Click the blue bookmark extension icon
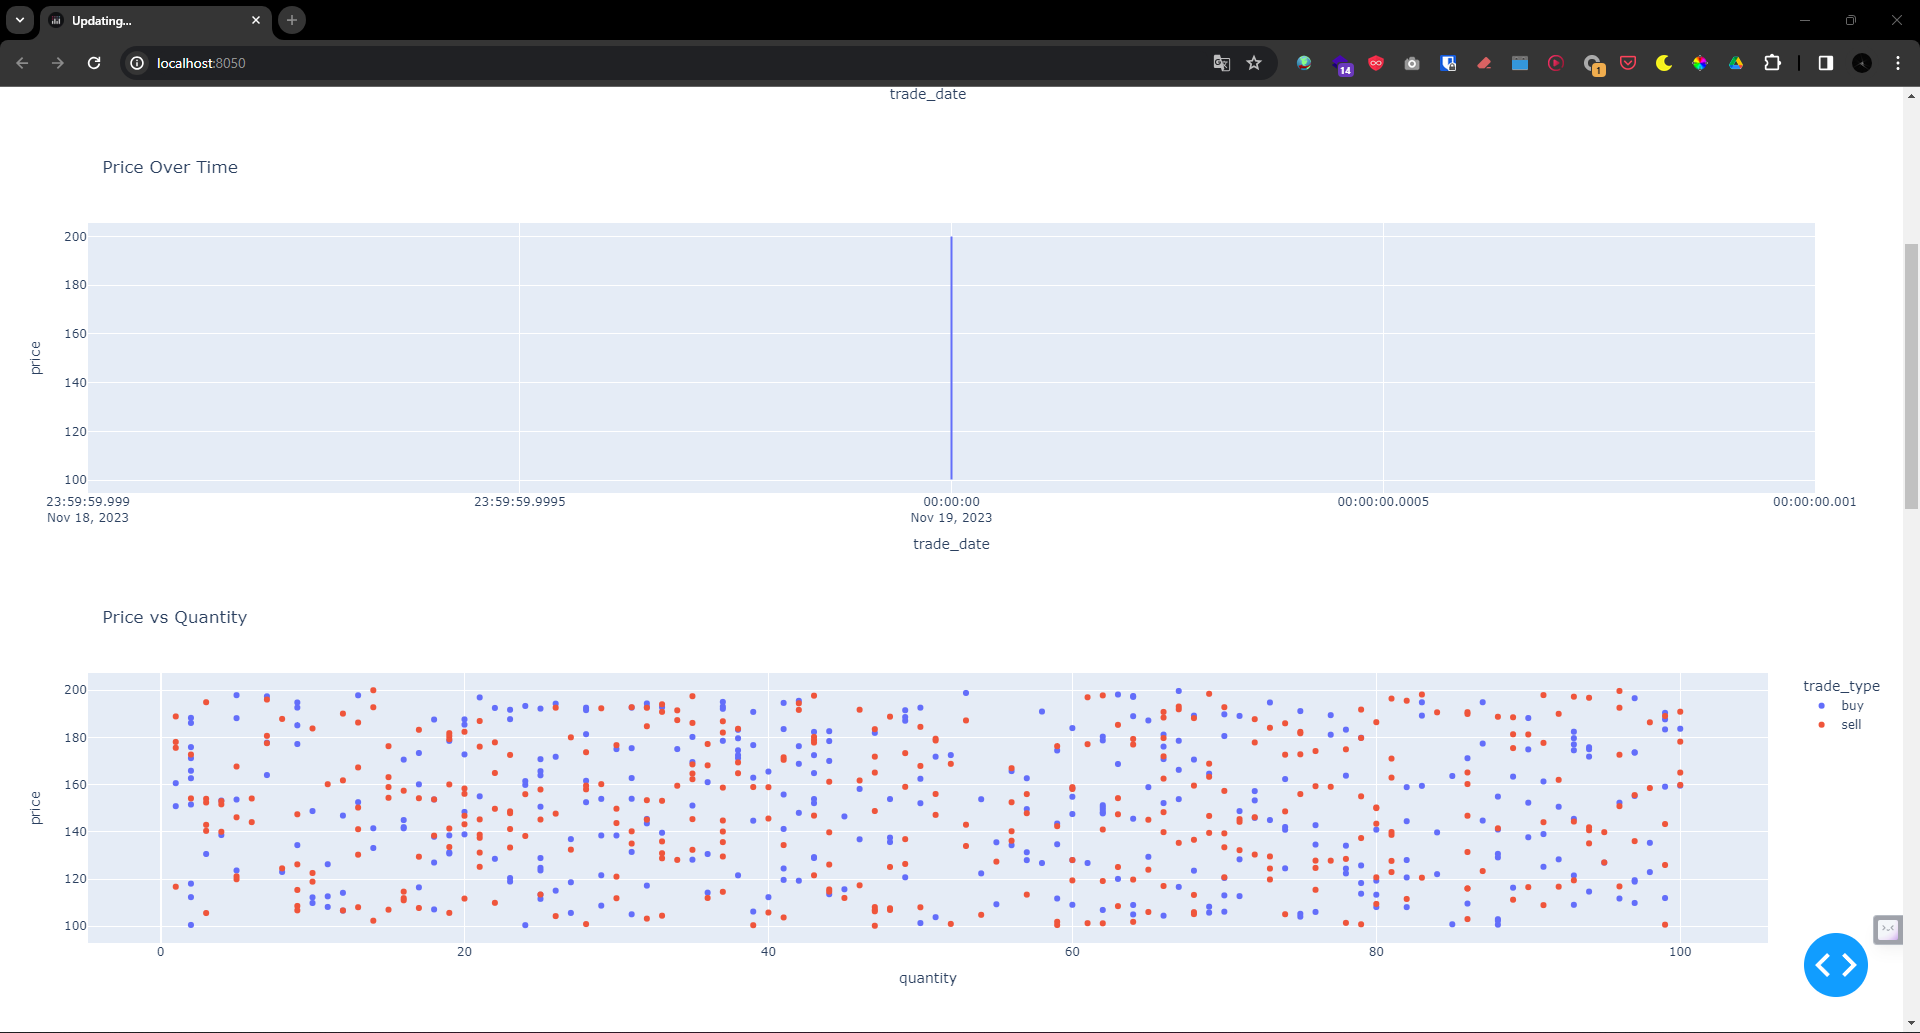This screenshot has height=1033, width=1920. [1448, 63]
